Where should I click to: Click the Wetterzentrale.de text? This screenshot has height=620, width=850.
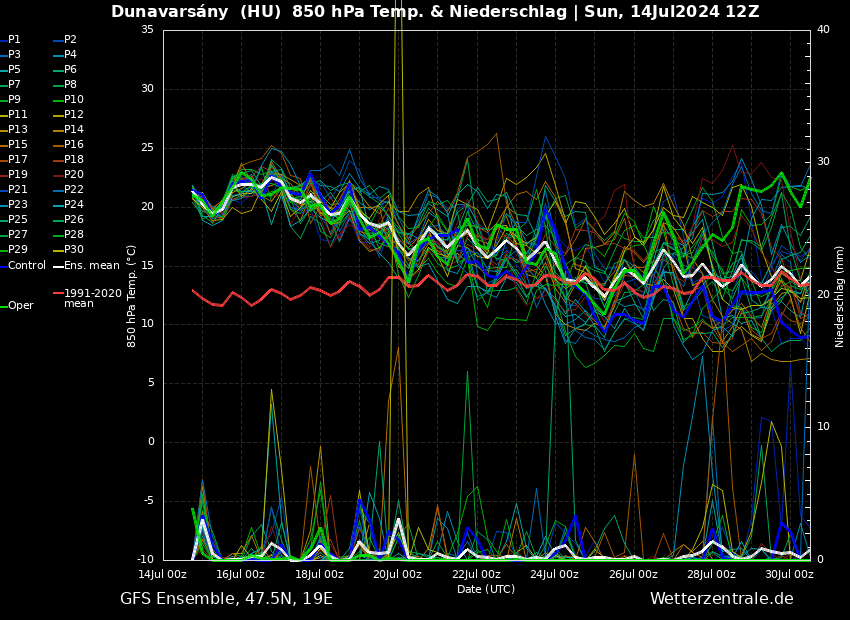(721, 599)
